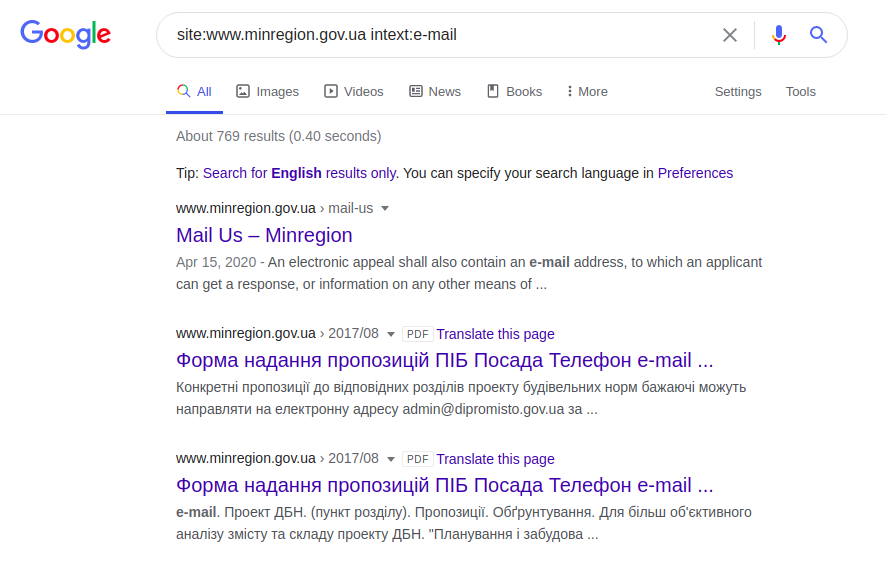
Task: Click the blue magnifier search button
Action: tap(819, 35)
